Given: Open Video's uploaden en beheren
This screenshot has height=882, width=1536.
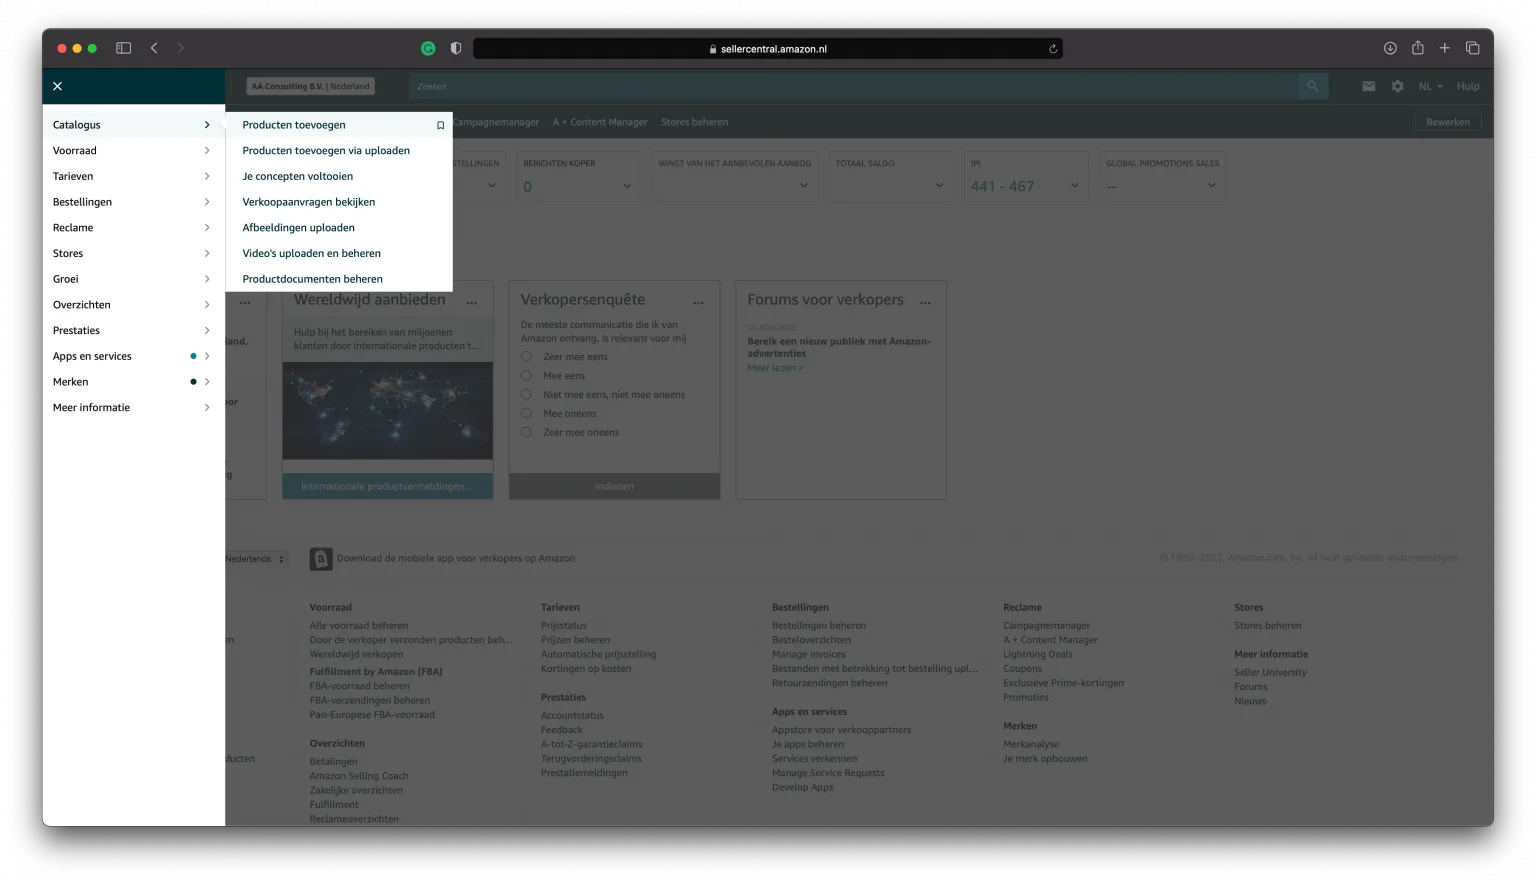Looking at the screenshot, I should tap(312, 254).
